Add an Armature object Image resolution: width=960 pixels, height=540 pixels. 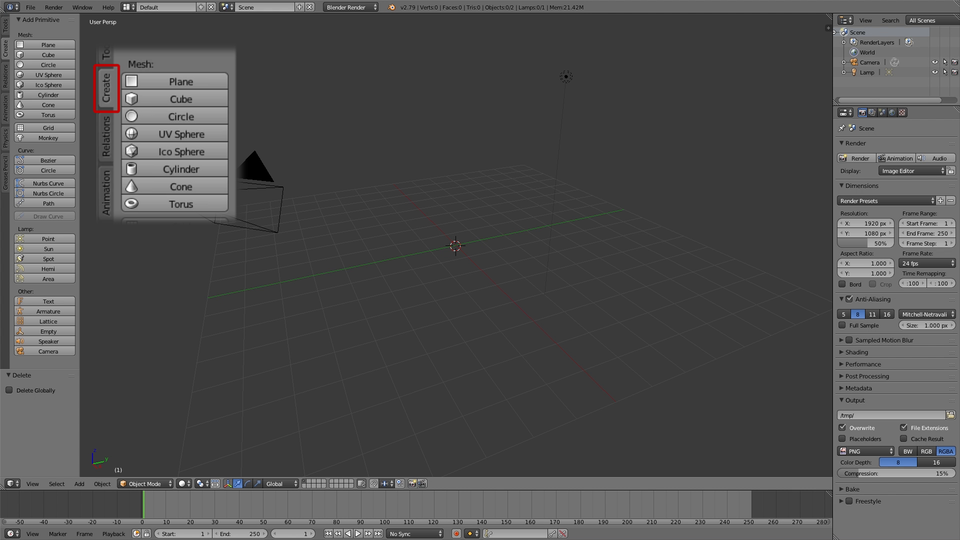tap(45, 311)
